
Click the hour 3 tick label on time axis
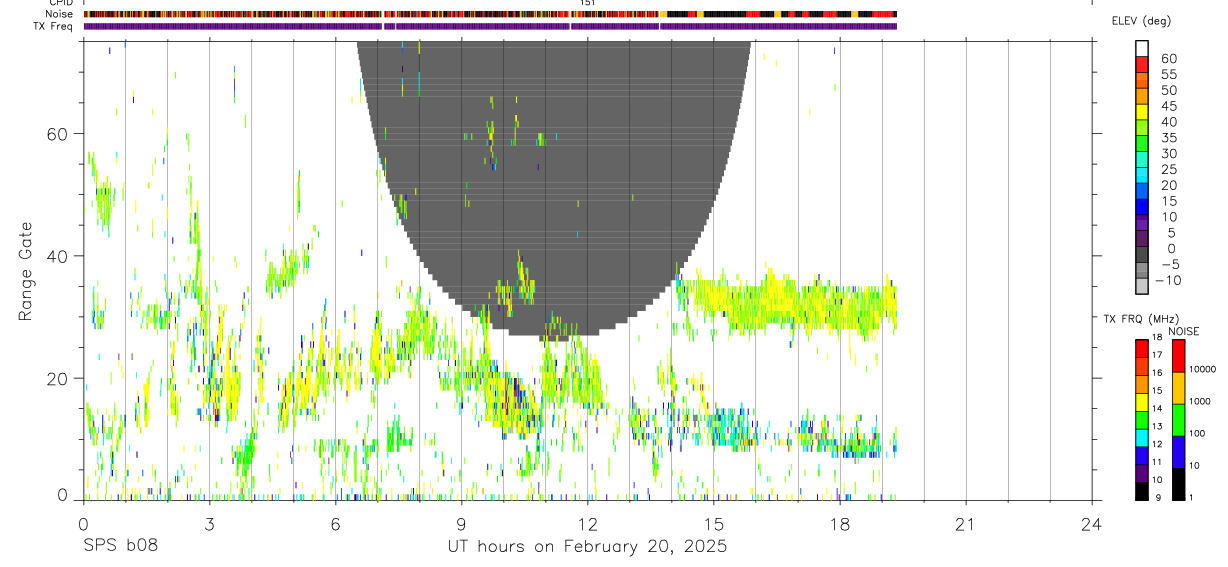pos(209,523)
